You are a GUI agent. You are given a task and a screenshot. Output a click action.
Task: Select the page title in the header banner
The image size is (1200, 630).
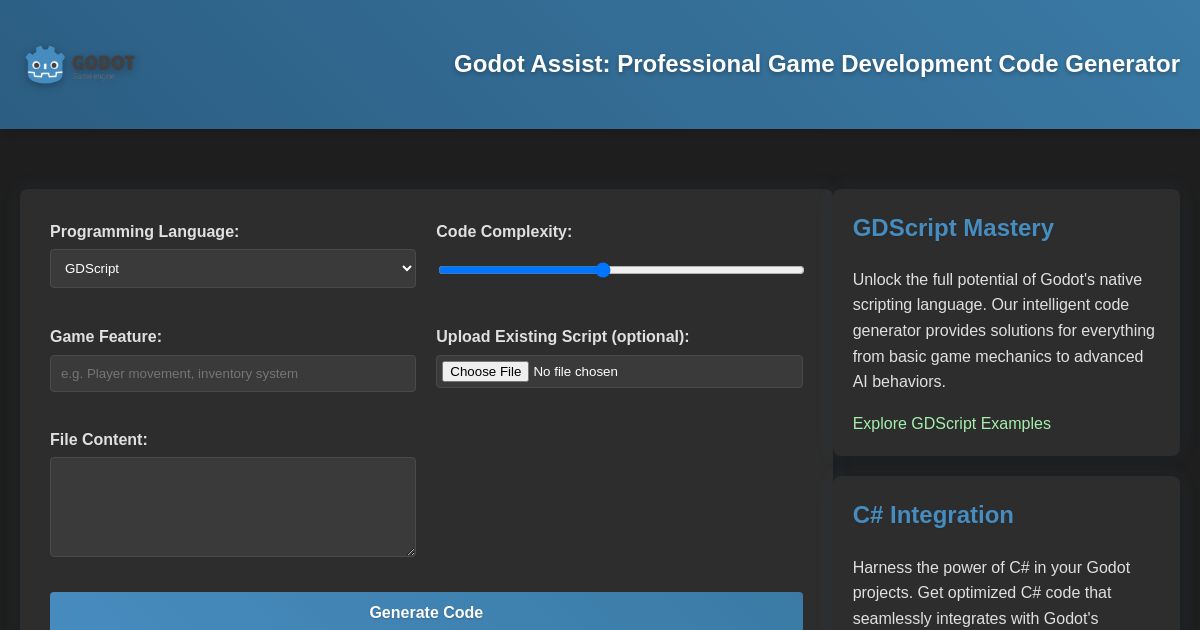[x=817, y=64]
